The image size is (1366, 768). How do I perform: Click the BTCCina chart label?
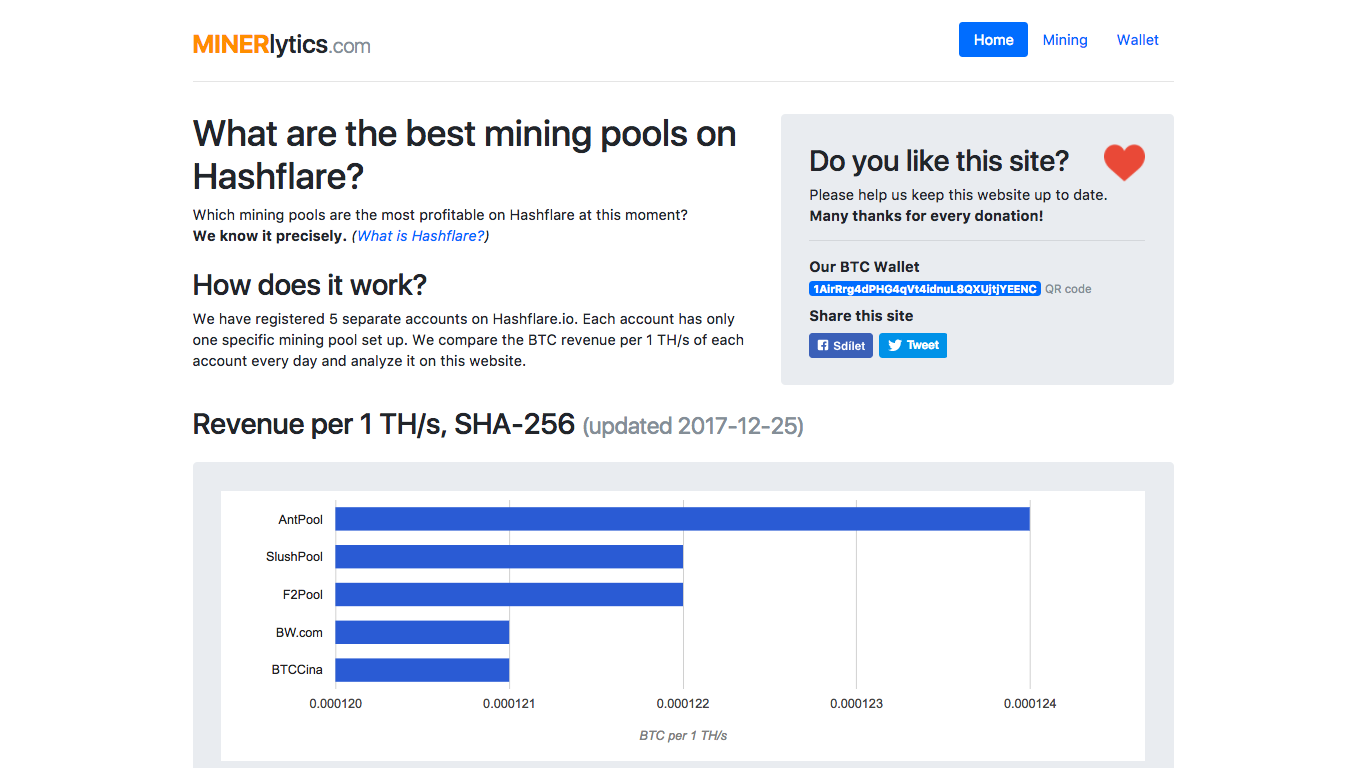pyautogui.click(x=298, y=670)
